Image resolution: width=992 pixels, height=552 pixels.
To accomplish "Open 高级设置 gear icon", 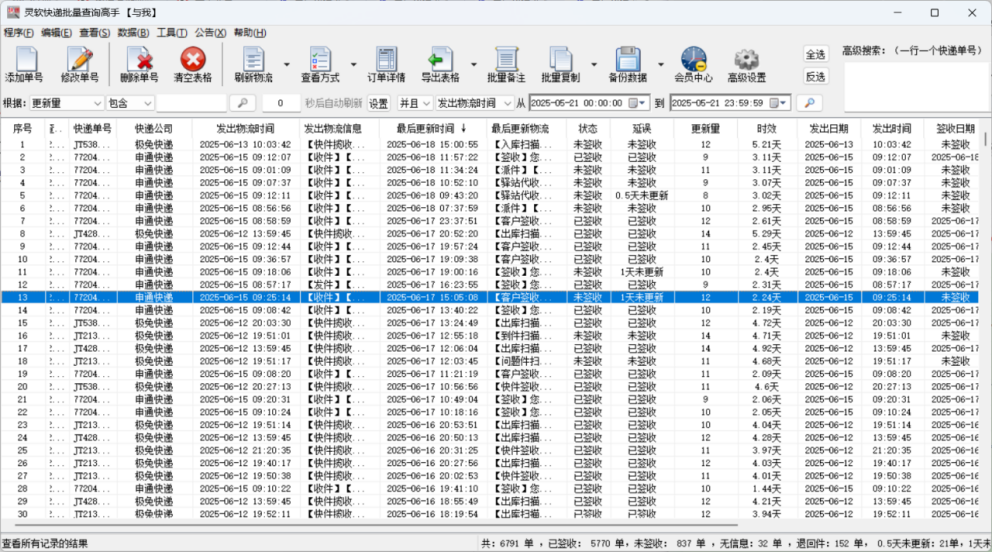I will pos(747,59).
